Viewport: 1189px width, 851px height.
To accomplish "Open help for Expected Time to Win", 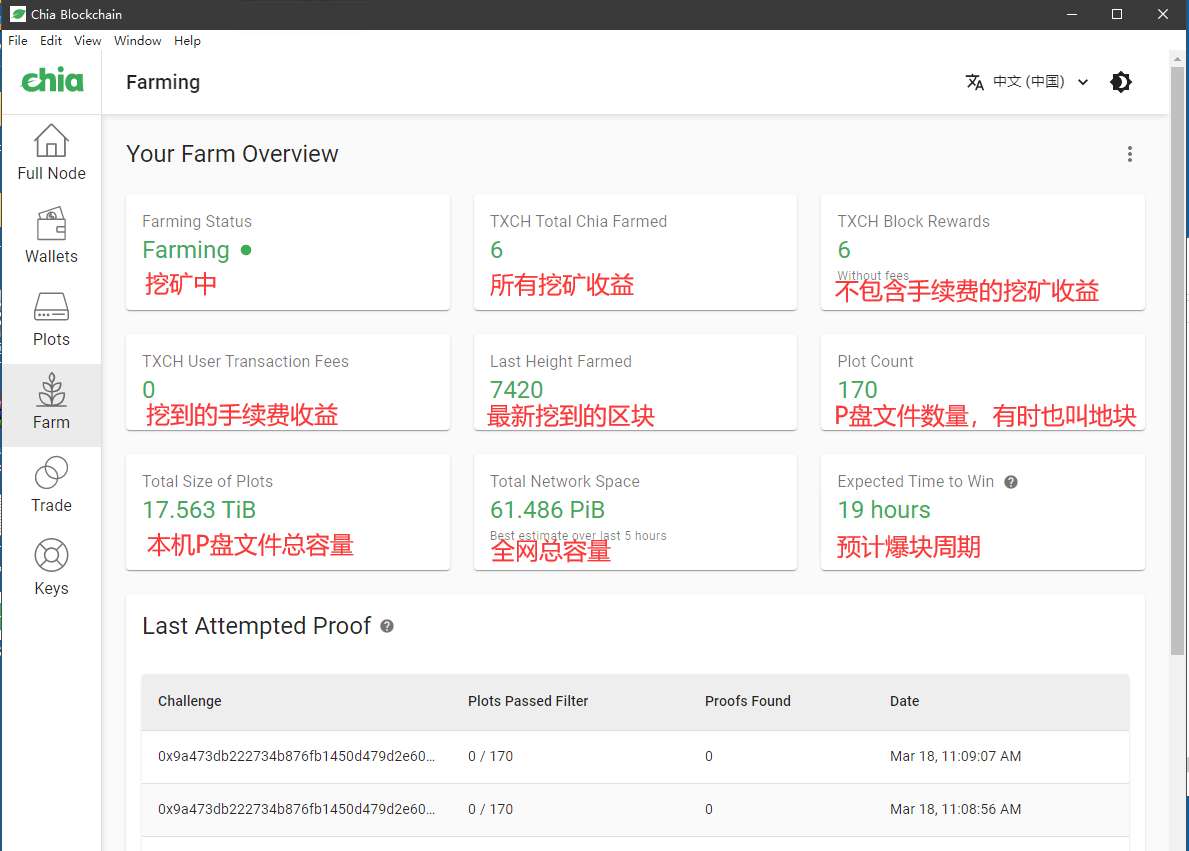I will [1010, 481].
